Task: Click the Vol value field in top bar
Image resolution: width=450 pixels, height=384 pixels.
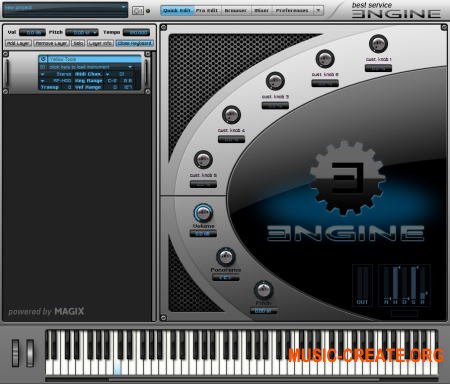Action: click(x=32, y=32)
